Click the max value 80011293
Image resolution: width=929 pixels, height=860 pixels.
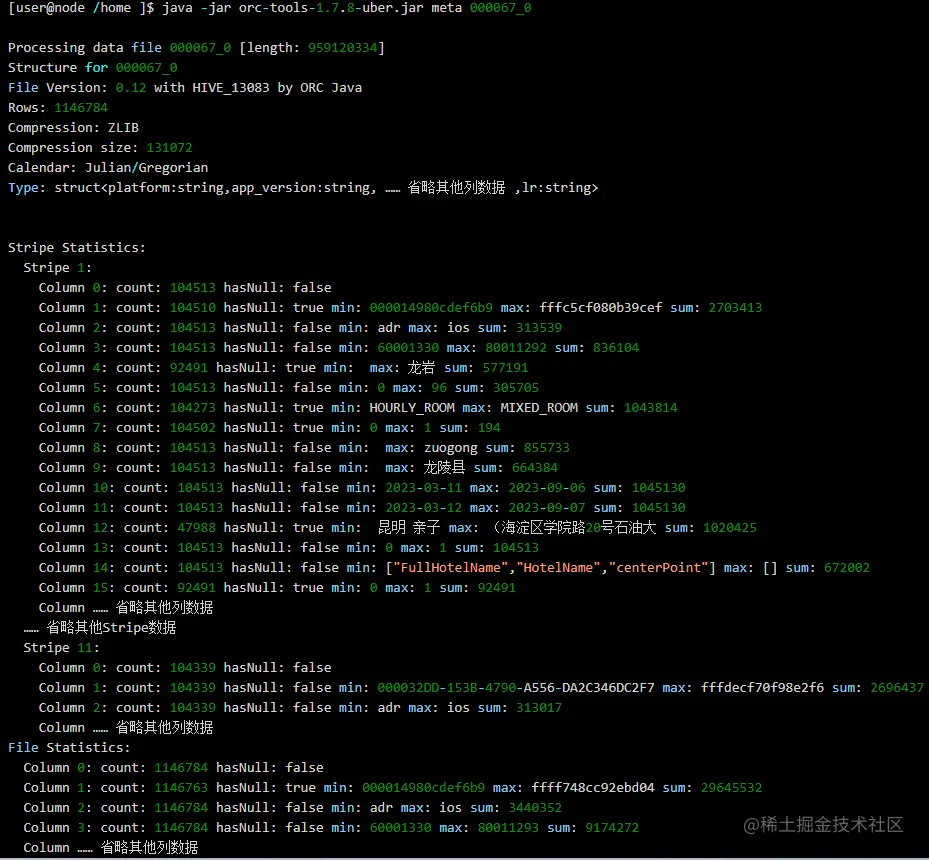pyautogui.click(x=508, y=828)
